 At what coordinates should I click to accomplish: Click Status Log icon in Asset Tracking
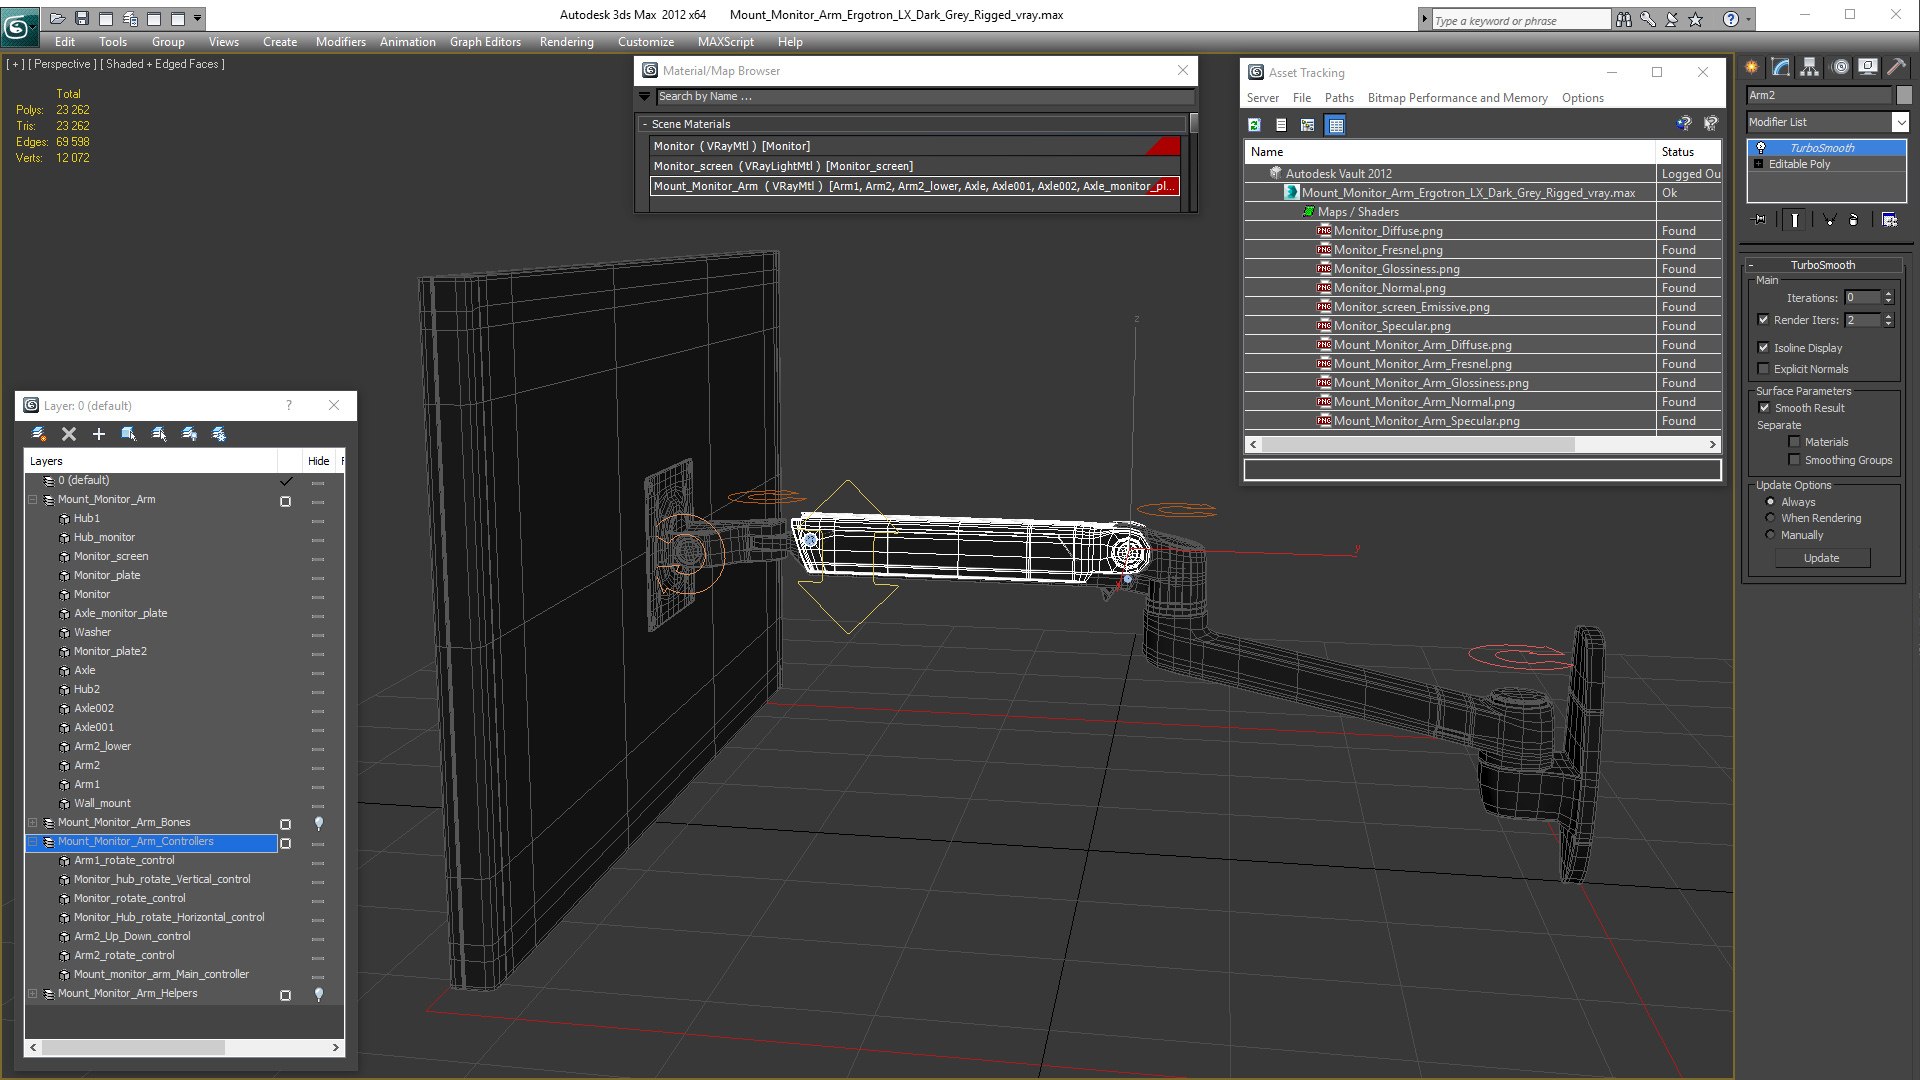(x=1281, y=125)
